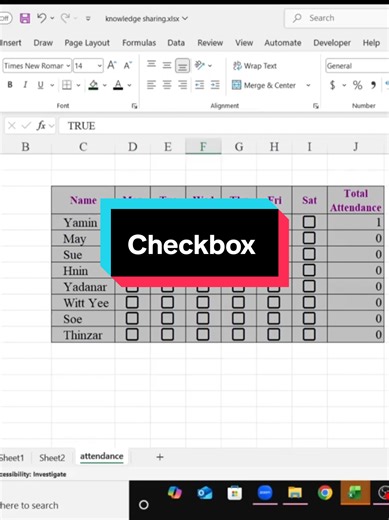Check Sue's Sat checkbox
This screenshot has height=520, width=389.
(309, 254)
